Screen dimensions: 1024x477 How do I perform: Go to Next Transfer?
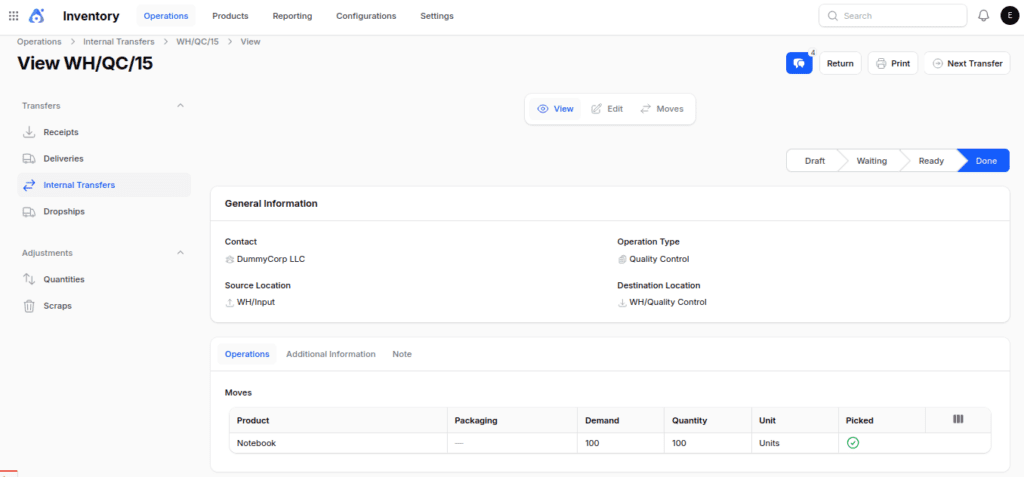tap(967, 63)
